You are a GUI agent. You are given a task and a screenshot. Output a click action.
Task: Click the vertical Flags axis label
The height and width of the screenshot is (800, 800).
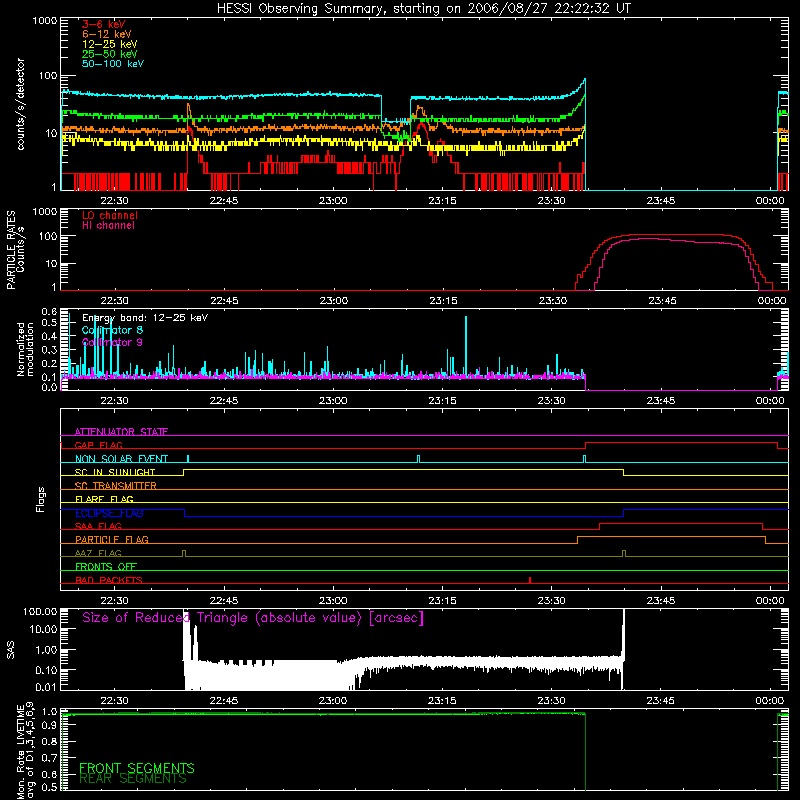(41, 499)
